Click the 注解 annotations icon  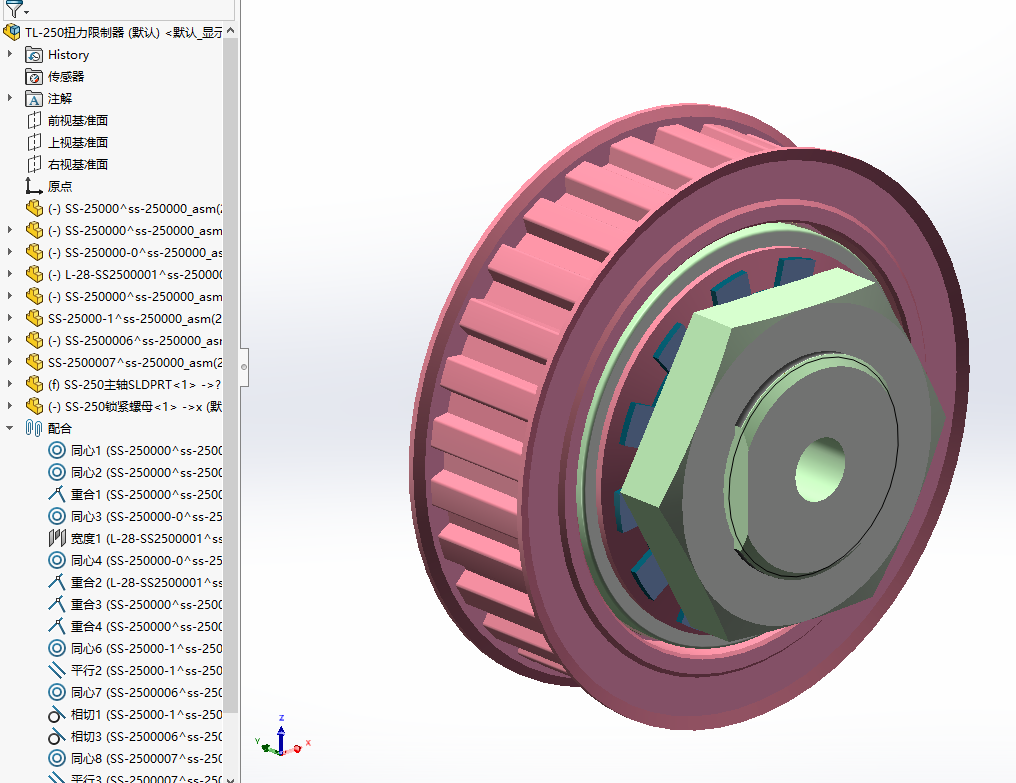(x=34, y=99)
